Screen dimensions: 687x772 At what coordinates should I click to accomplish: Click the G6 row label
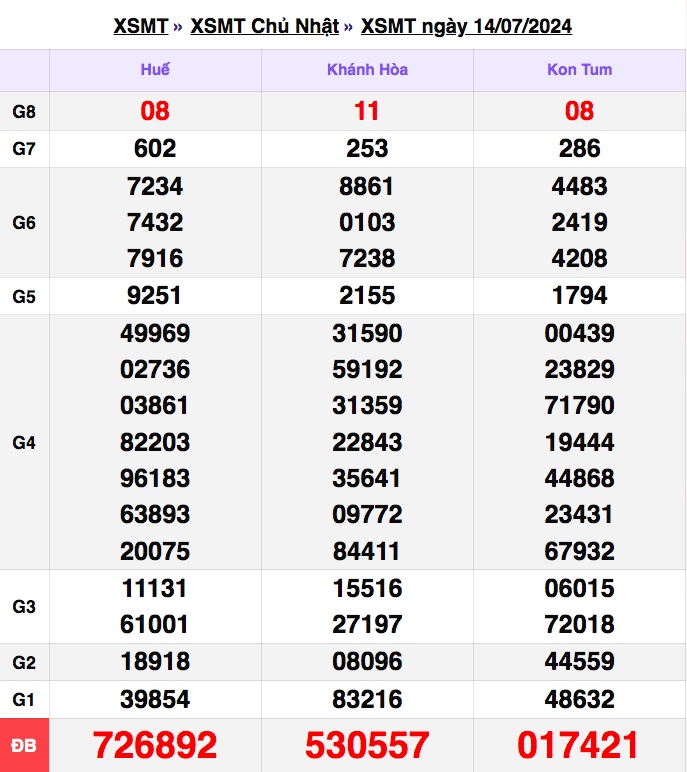[24, 223]
